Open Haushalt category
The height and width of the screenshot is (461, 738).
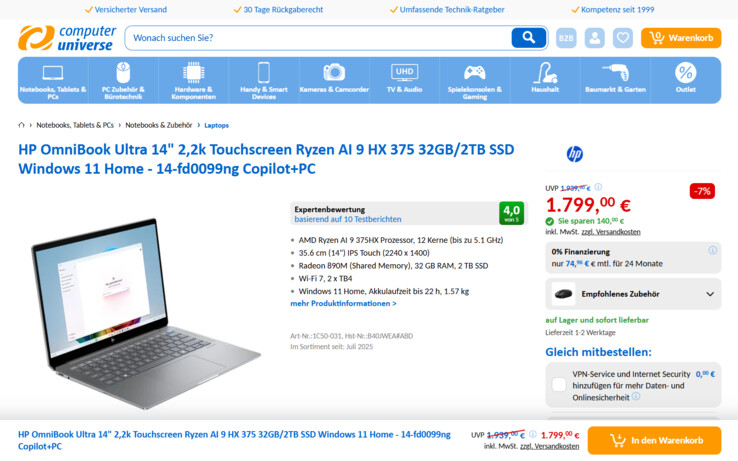coord(545,81)
